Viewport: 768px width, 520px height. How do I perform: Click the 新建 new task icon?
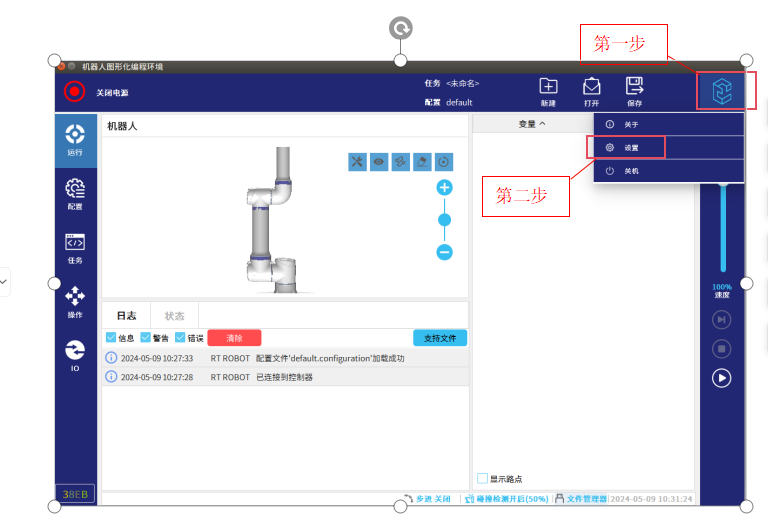click(x=548, y=91)
